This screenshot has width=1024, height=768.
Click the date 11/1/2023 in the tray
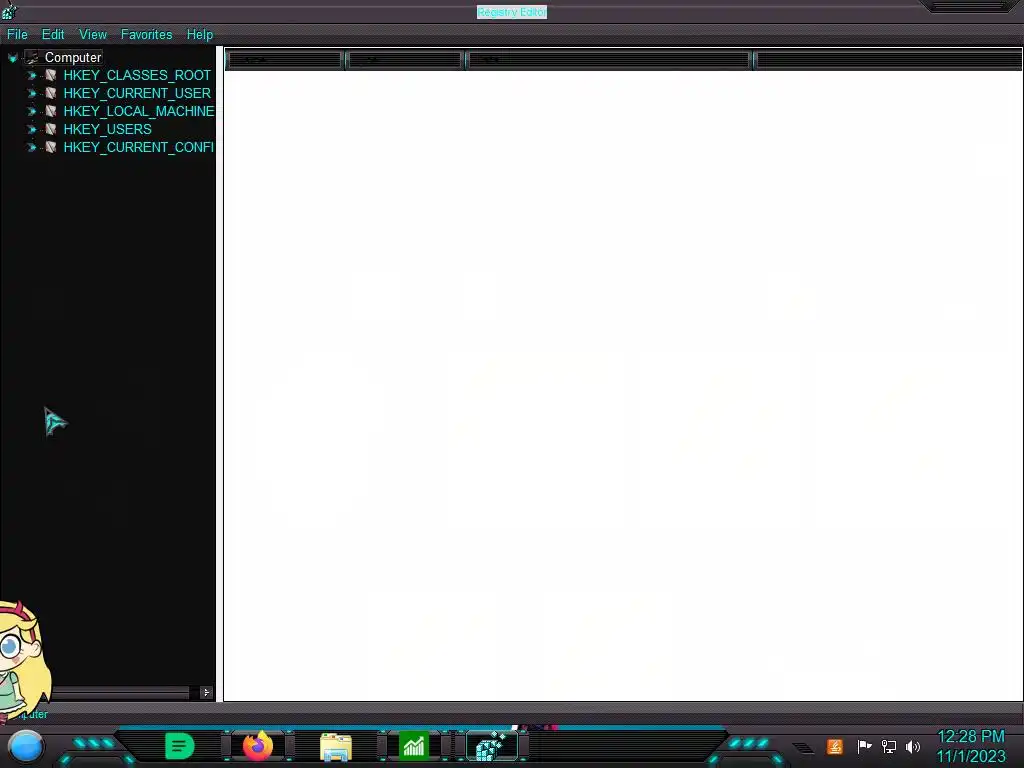point(971,757)
